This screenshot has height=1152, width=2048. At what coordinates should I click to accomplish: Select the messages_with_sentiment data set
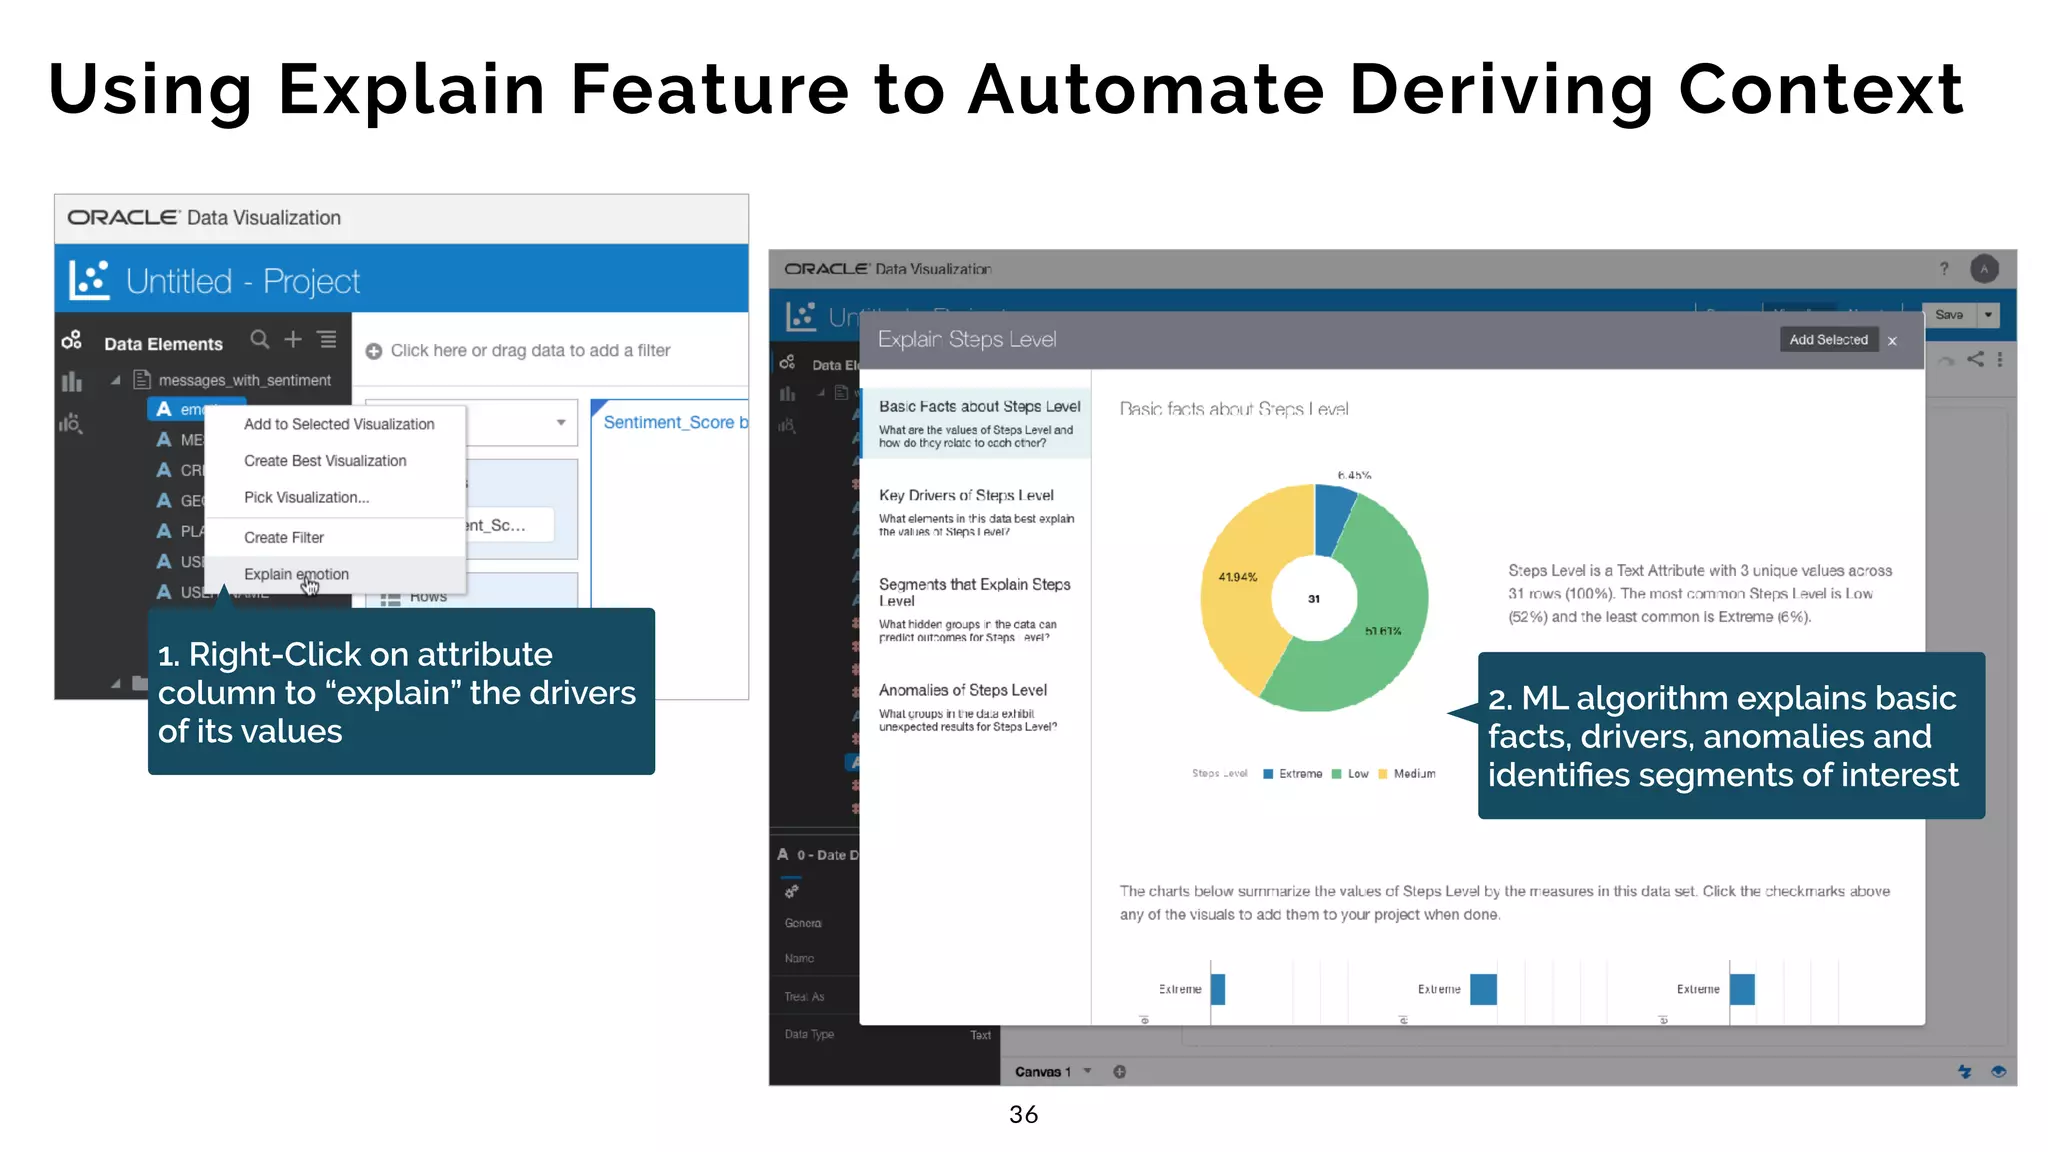coord(244,380)
